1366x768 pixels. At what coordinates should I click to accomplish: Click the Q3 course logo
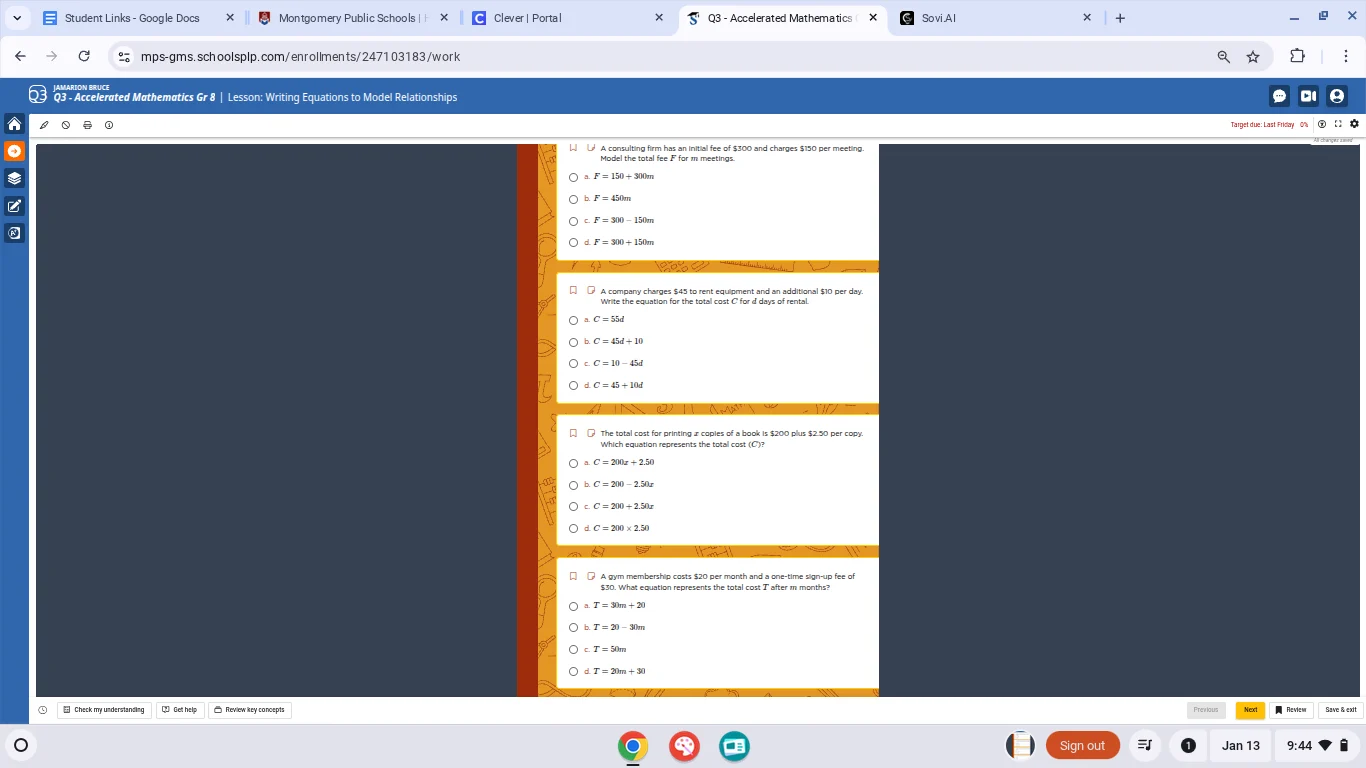point(38,95)
